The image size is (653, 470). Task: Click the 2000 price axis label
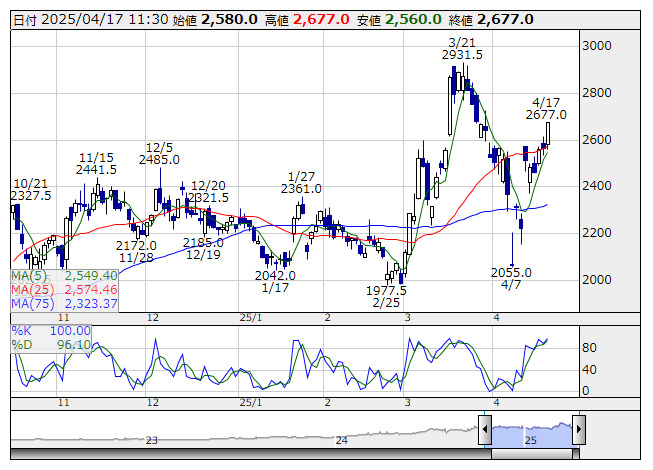(x=597, y=279)
